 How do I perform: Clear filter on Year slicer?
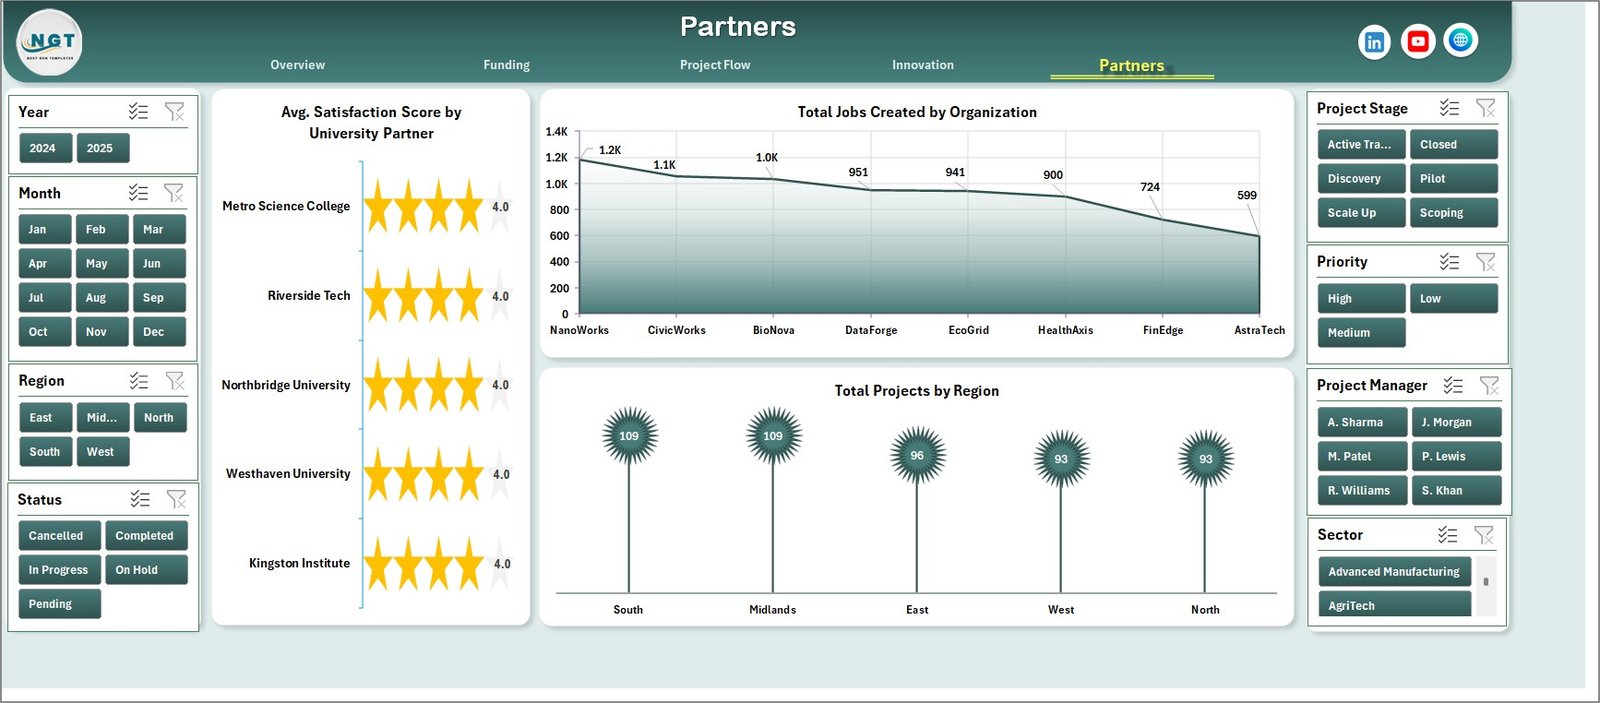tap(174, 112)
